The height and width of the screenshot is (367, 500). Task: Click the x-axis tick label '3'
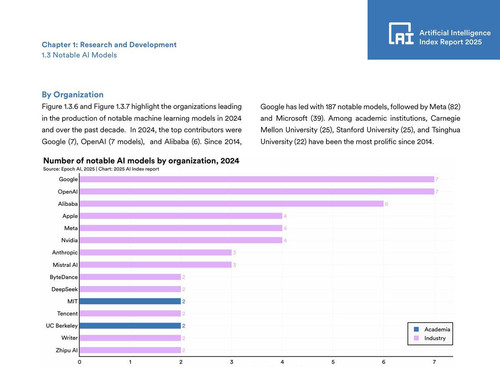coord(232,362)
